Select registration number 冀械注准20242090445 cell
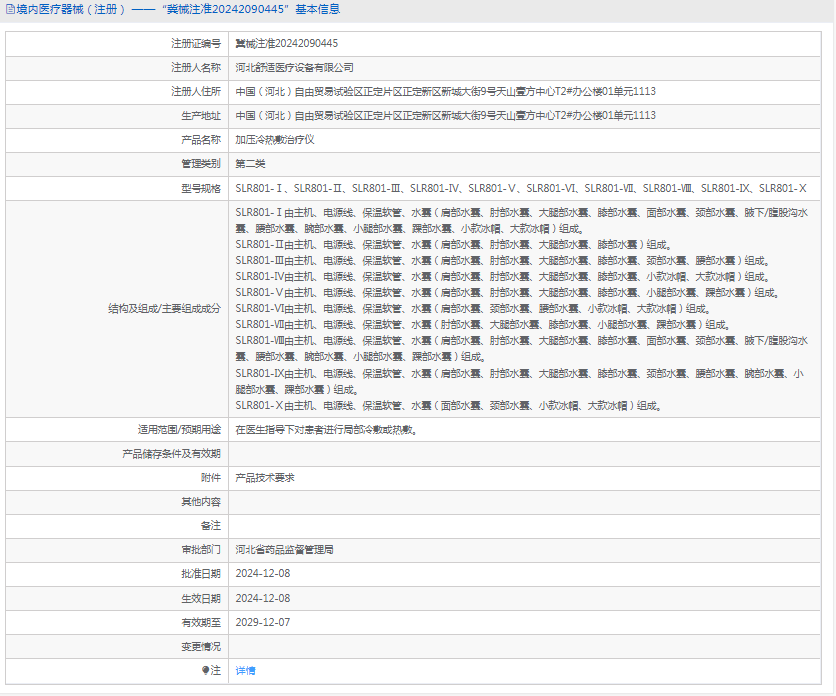836x696 pixels. click(x=287, y=43)
